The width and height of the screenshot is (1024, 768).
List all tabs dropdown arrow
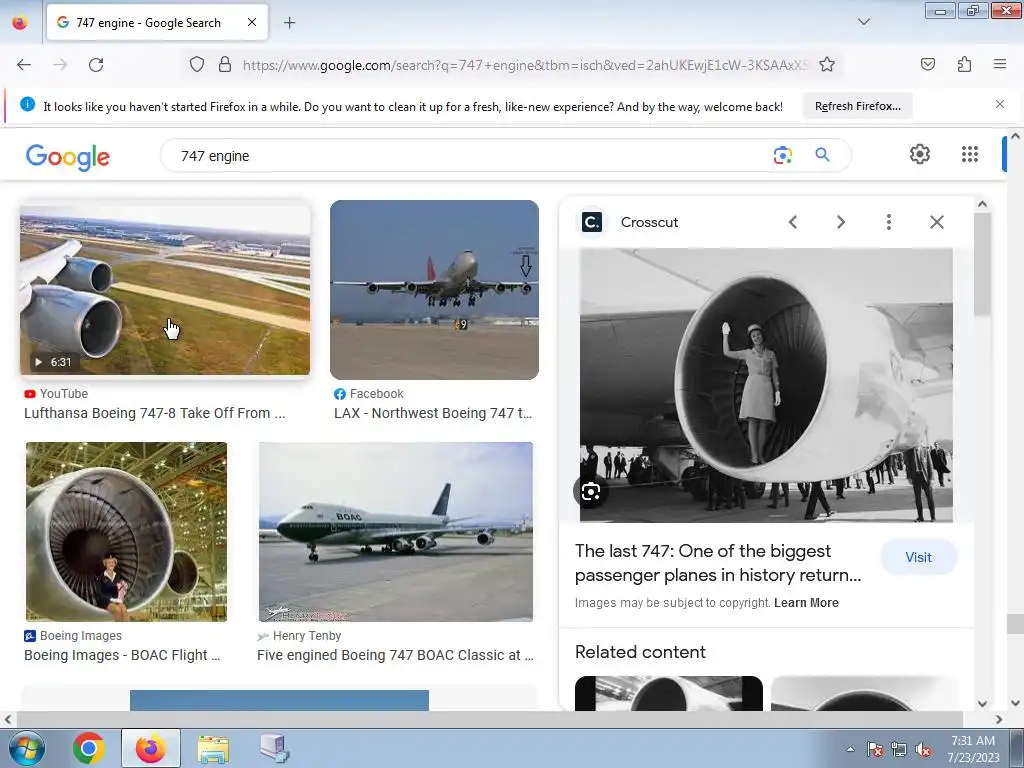tap(863, 22)
